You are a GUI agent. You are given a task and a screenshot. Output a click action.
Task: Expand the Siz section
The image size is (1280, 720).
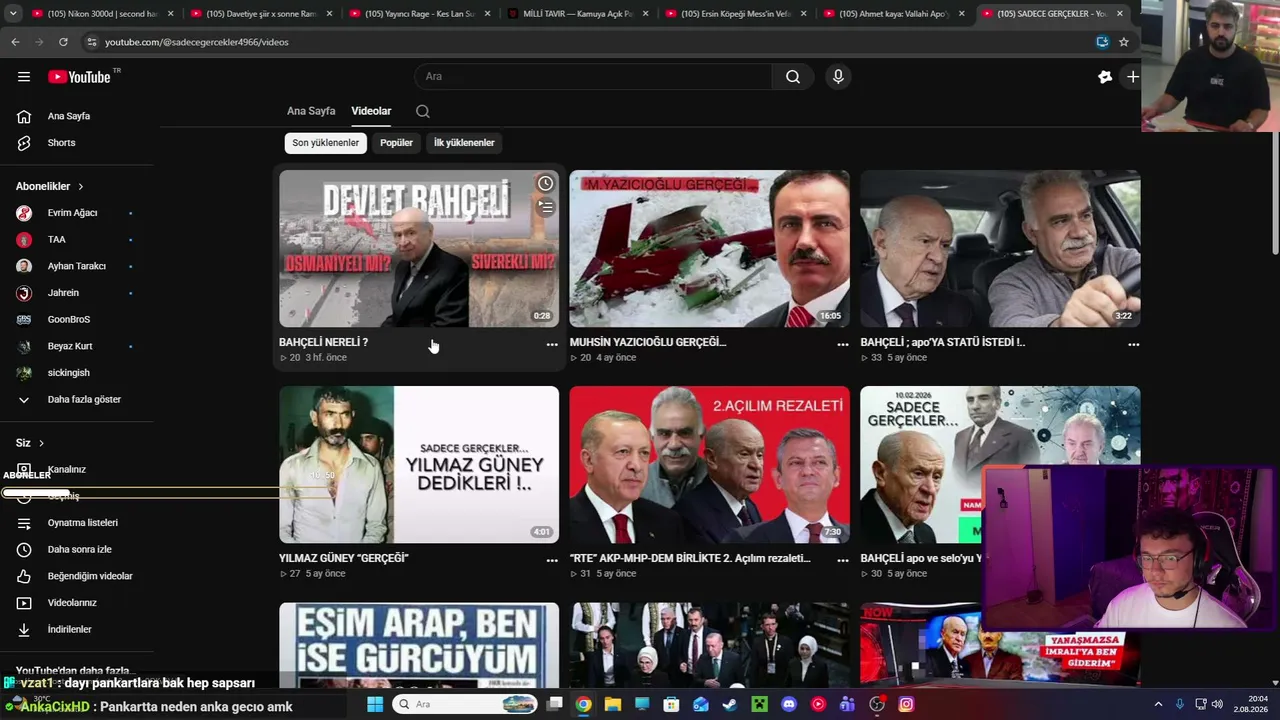click(x=30, y=443)
